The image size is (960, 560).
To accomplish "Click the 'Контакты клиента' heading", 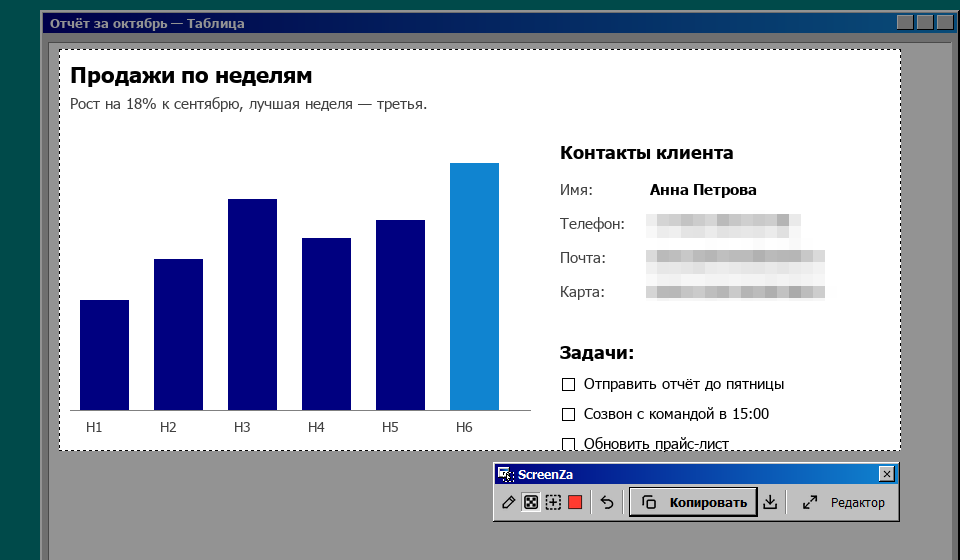I will pyautogui.click(x=647, y=152).
